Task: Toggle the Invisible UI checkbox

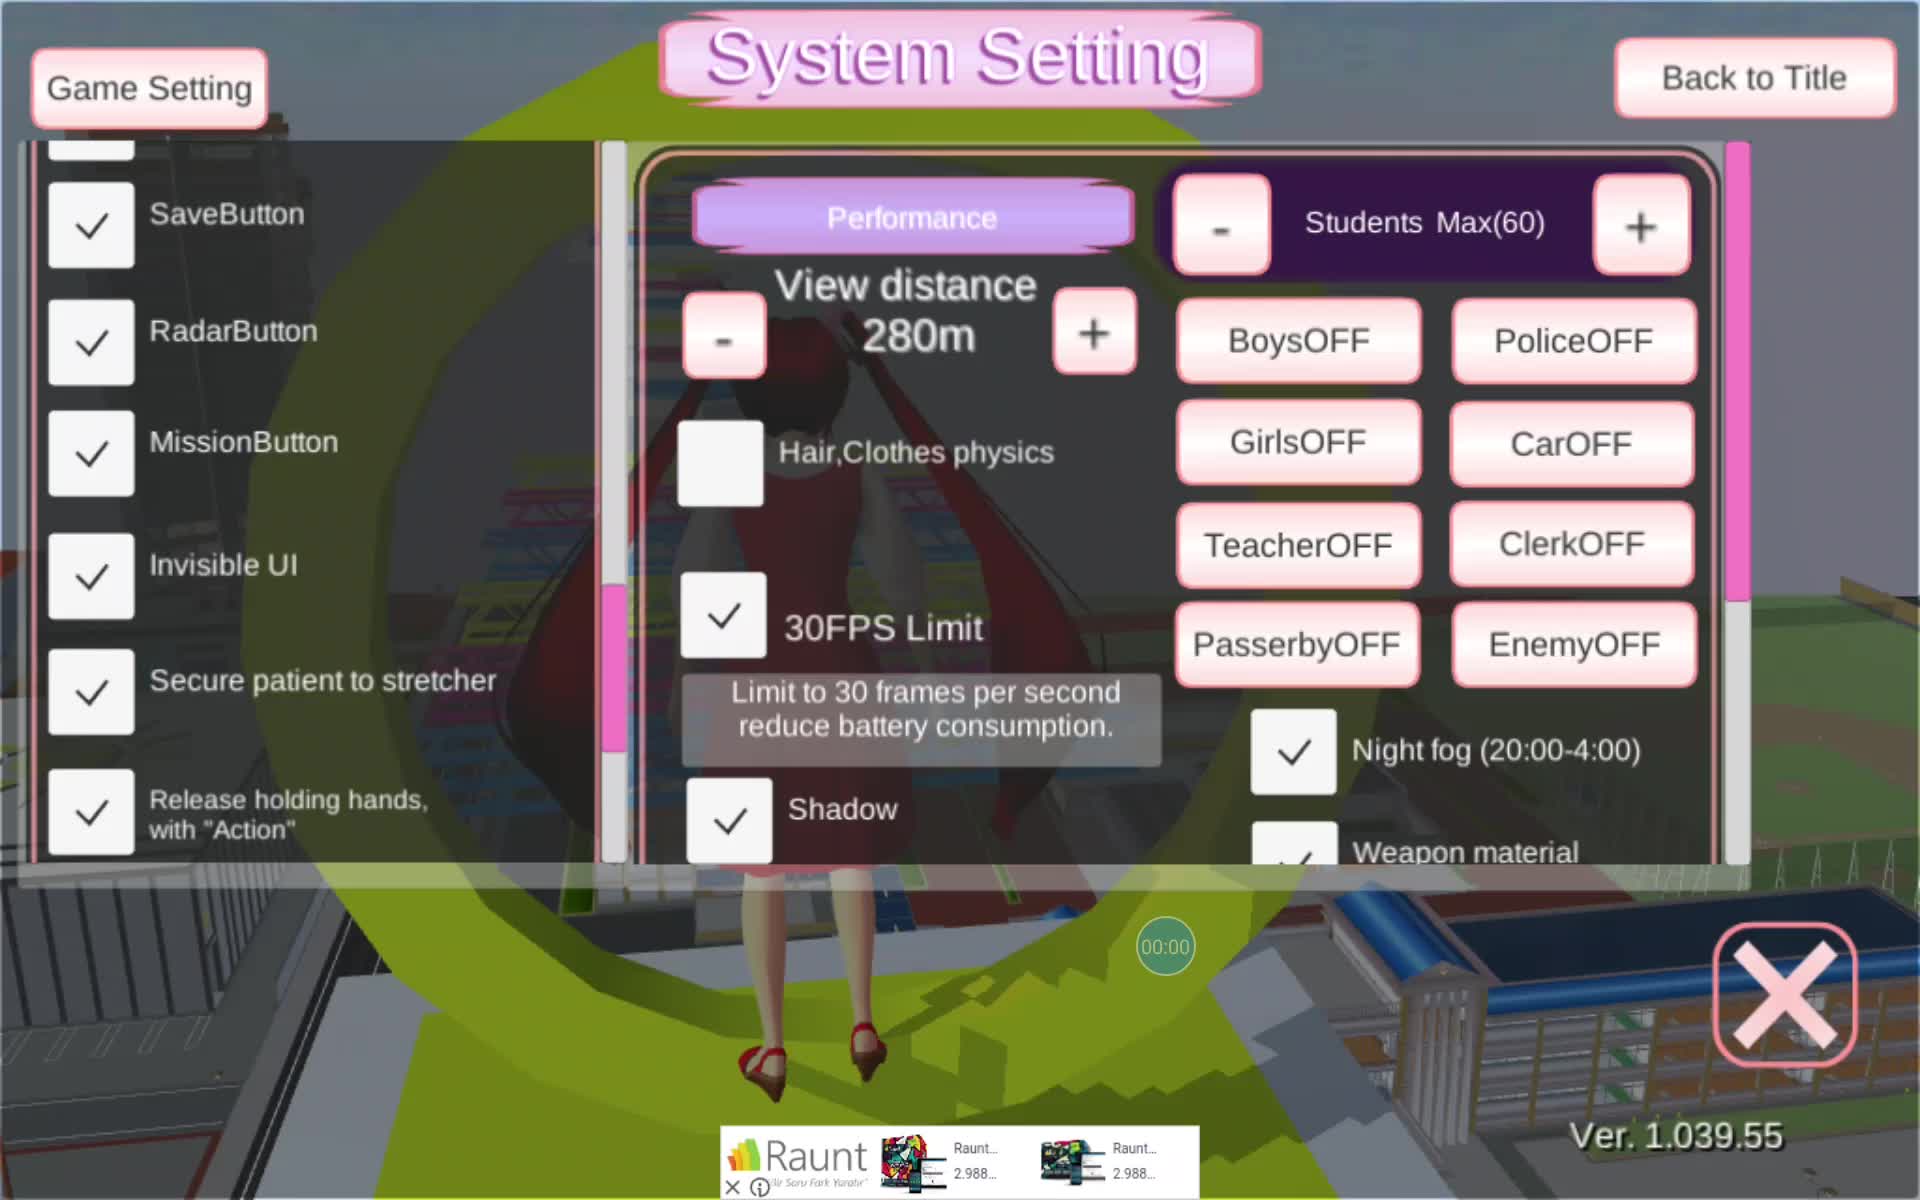Action: (91, 576)
